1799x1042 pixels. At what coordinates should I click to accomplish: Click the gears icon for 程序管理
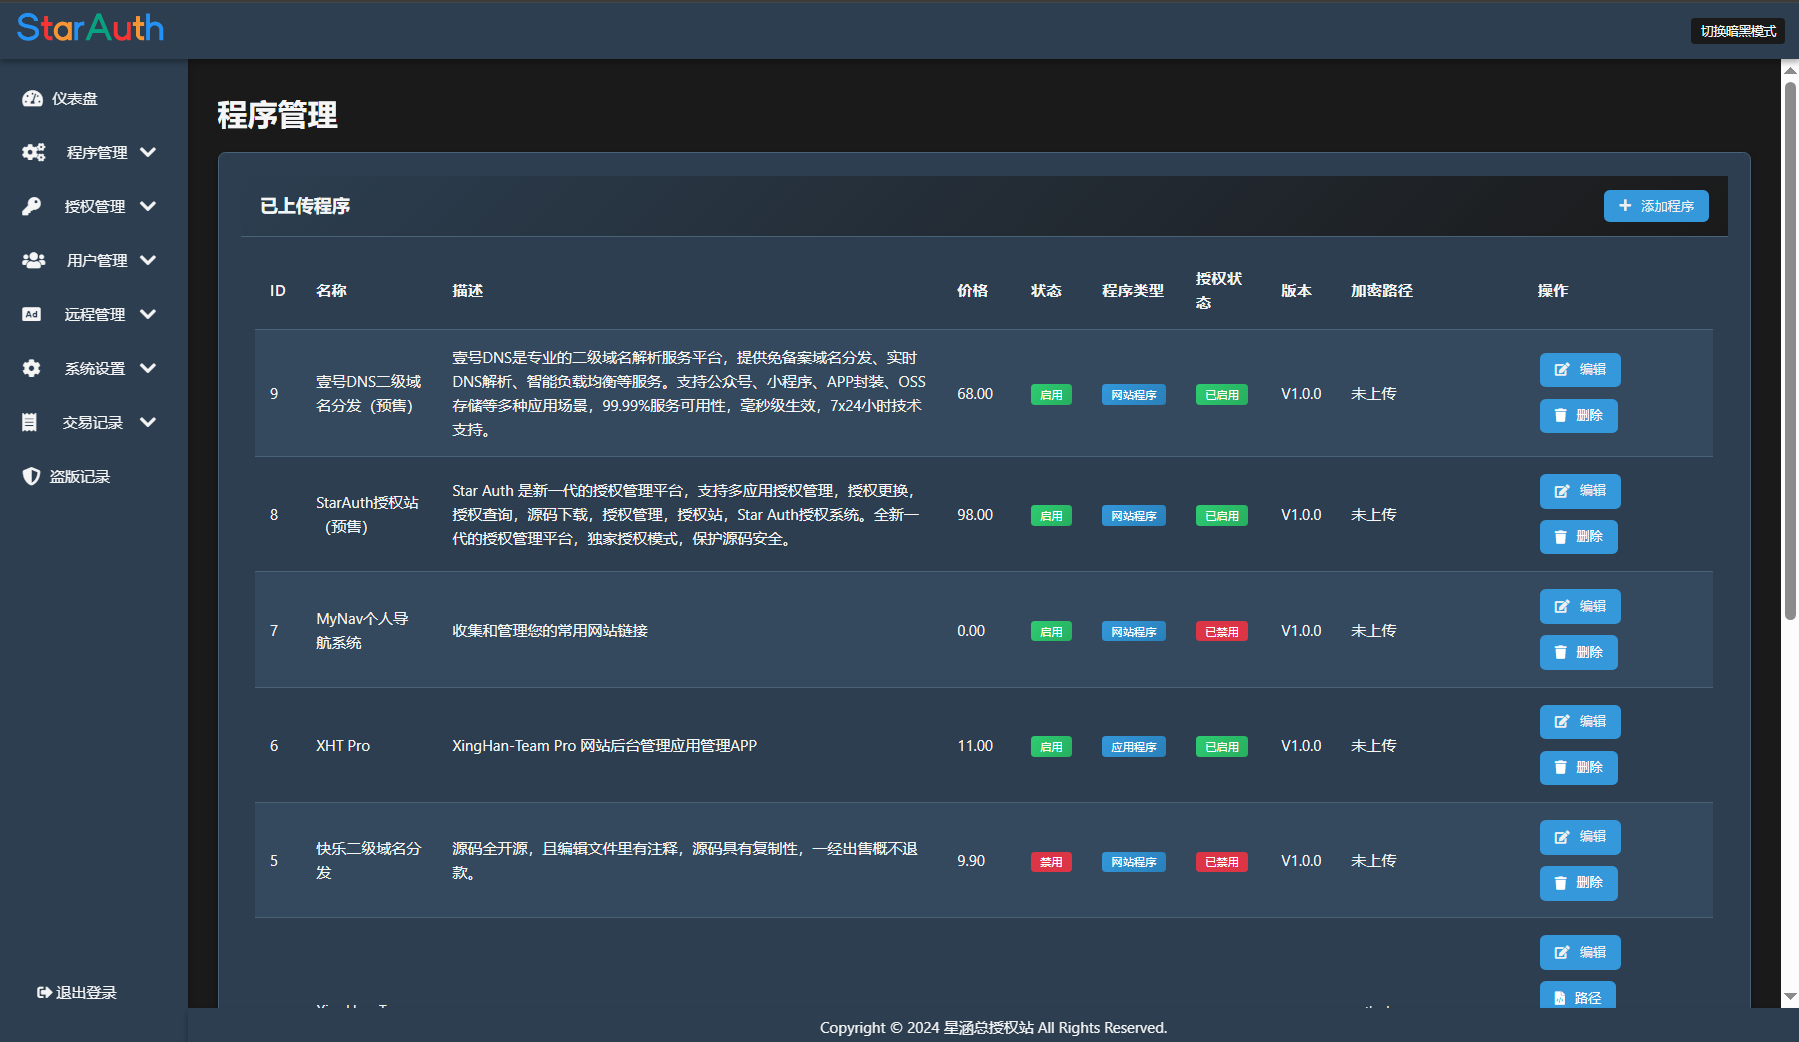point(34,152)
